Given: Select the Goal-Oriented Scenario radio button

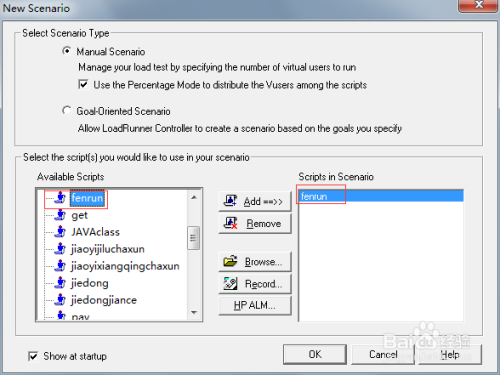Looking at the screenshot, I should (x=67, y=110).
